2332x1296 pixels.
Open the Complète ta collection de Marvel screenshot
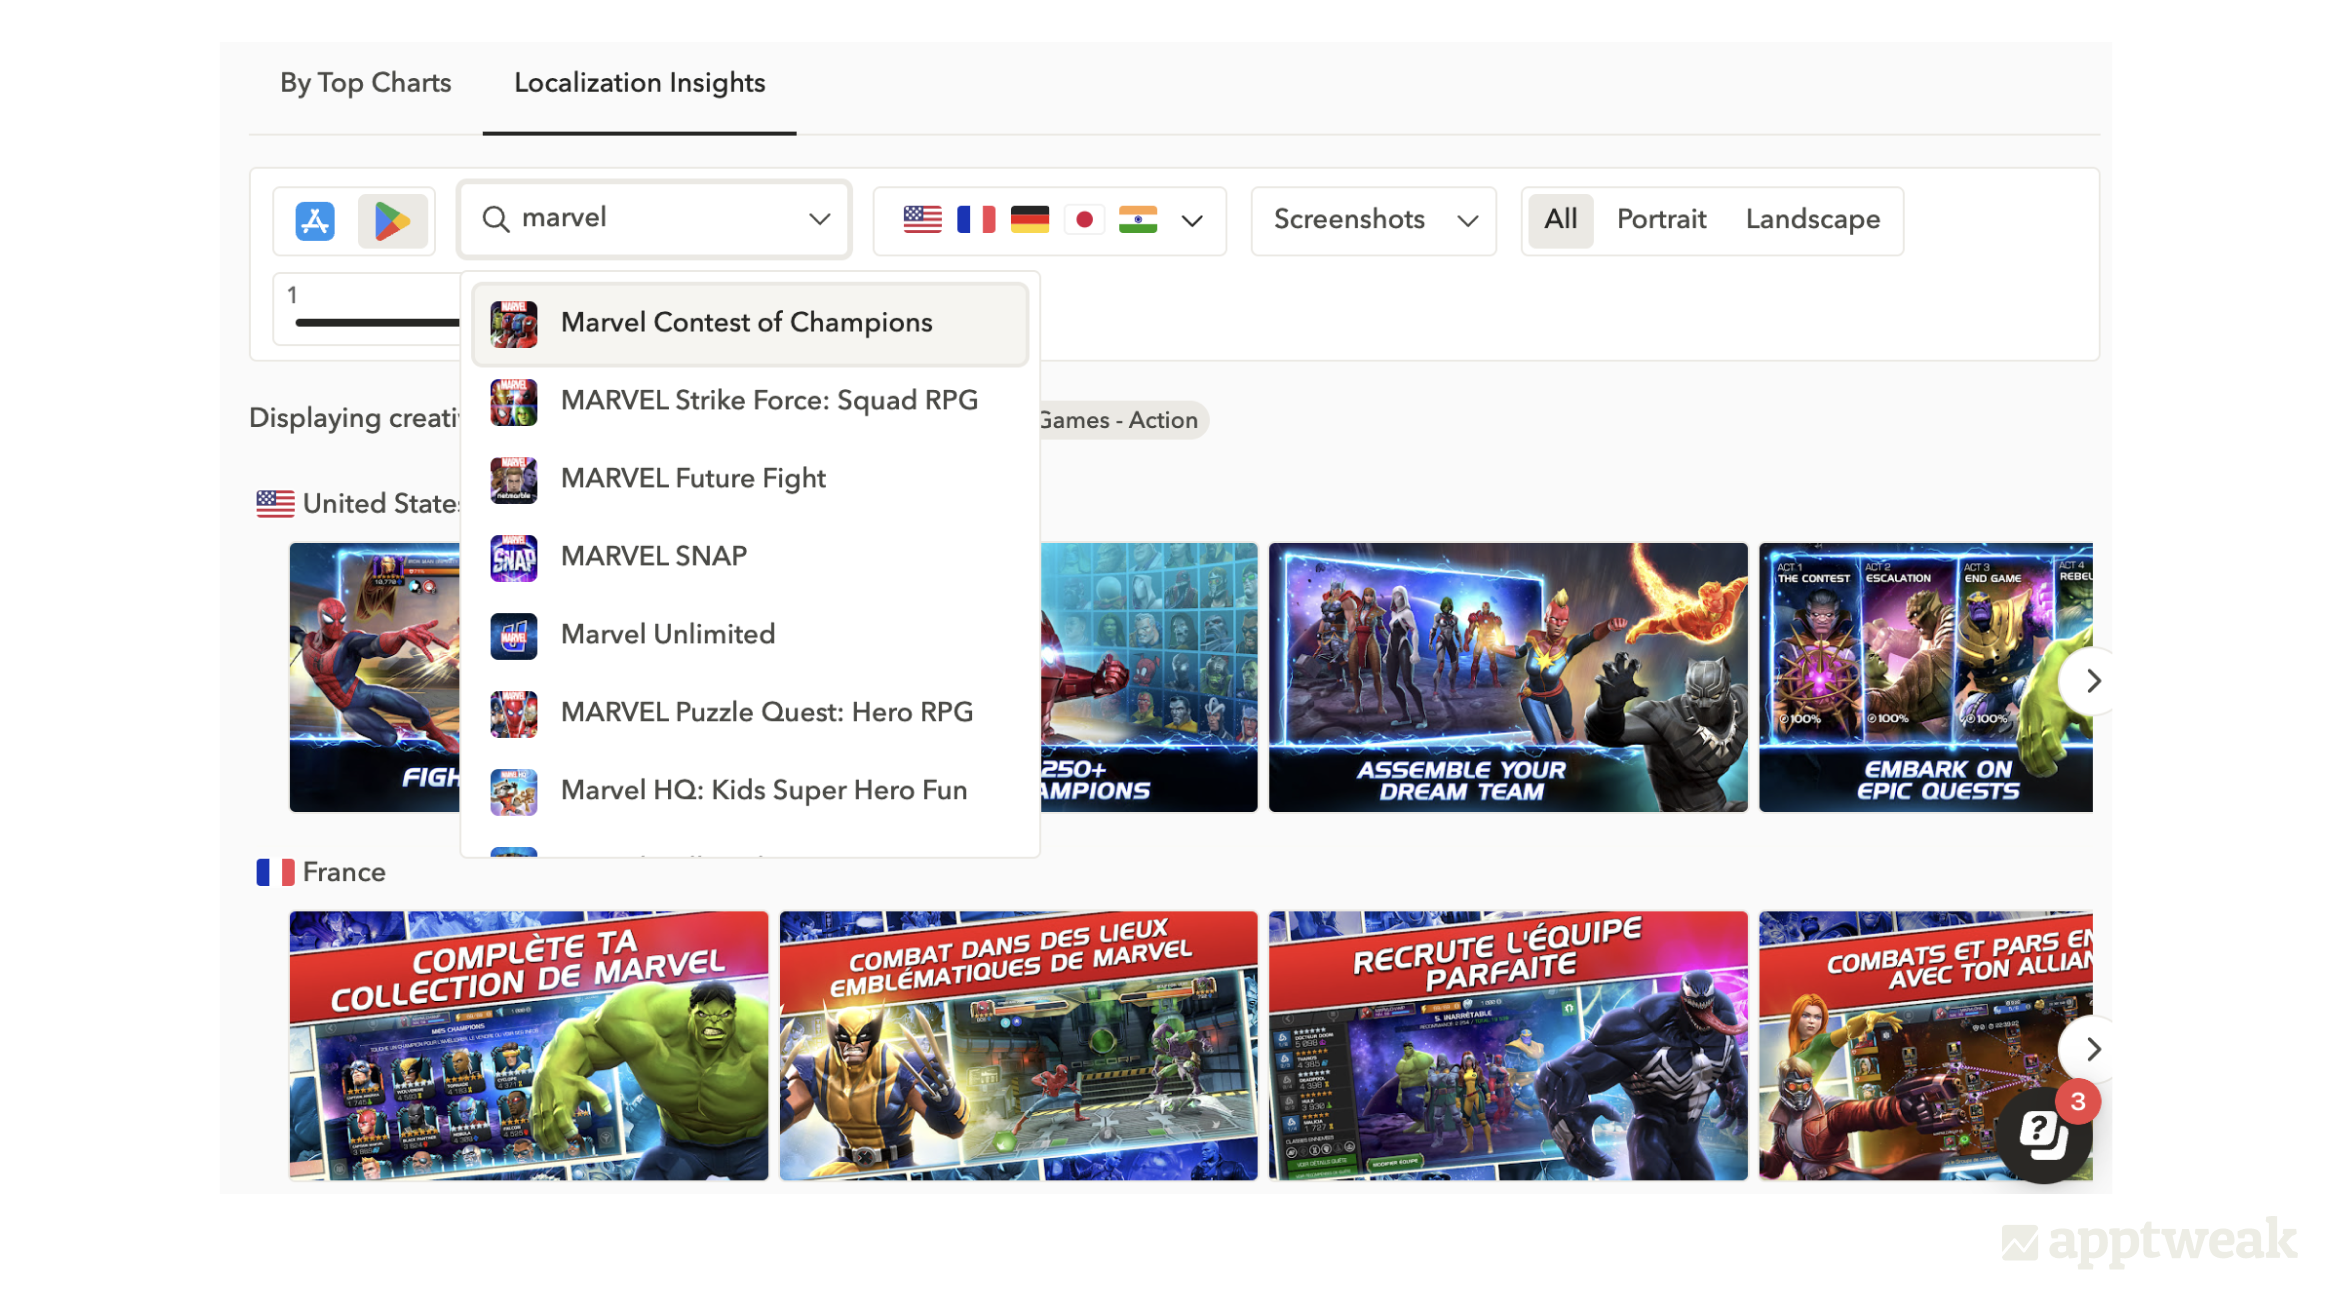(529, 1046)
